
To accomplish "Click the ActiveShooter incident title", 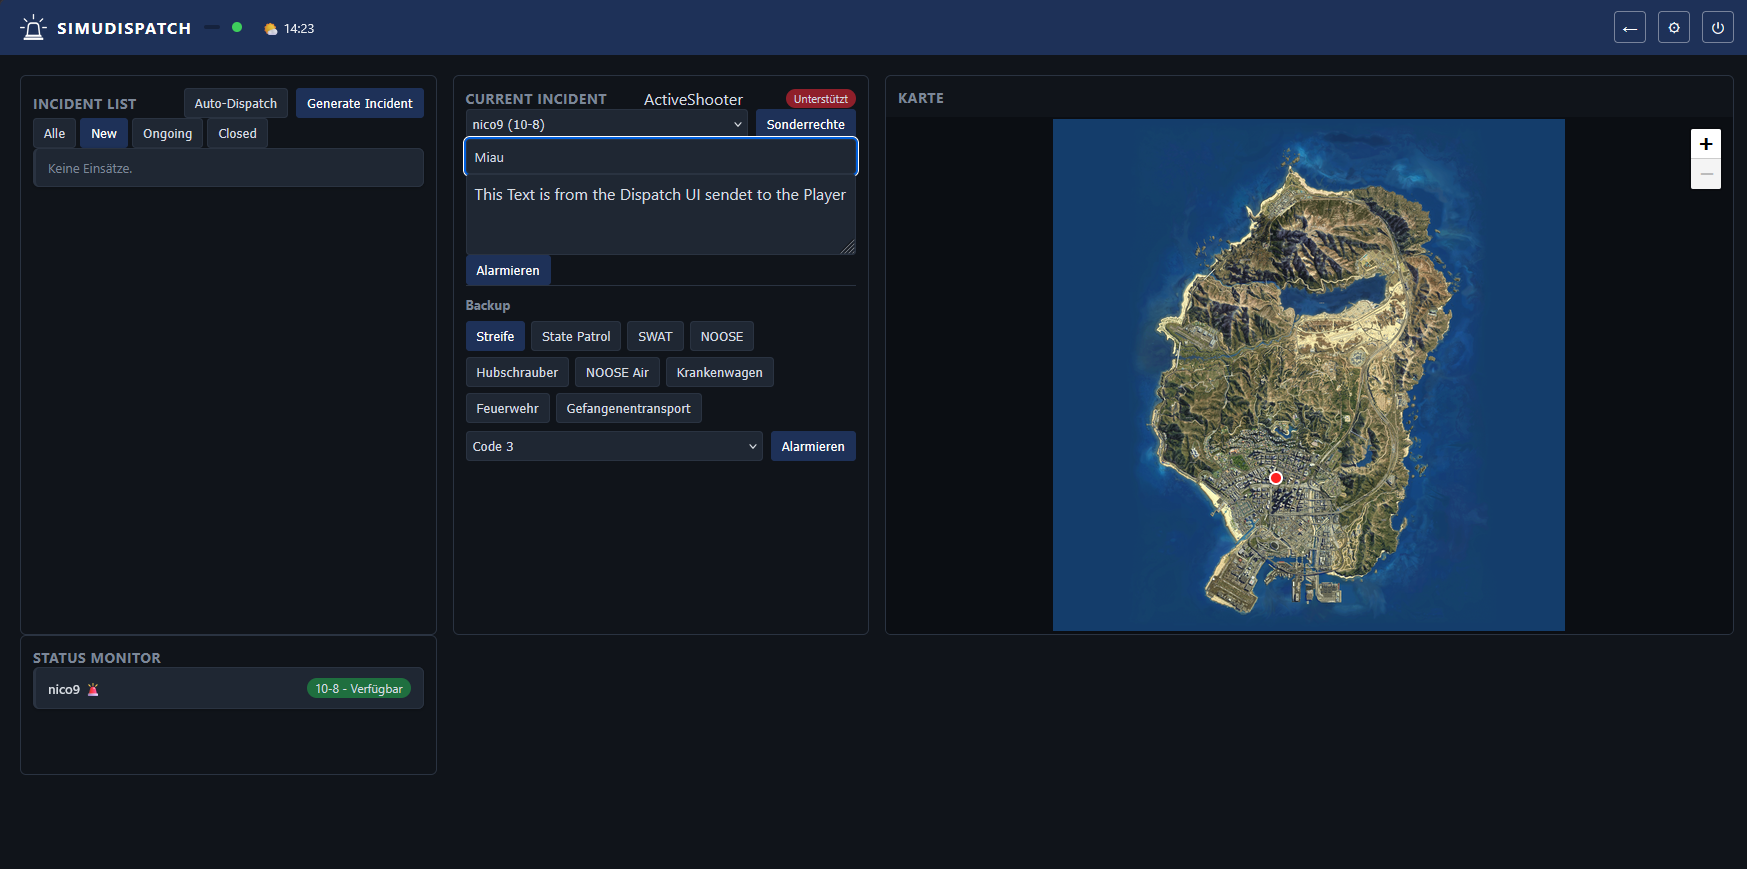I will [x=693, y=99].
